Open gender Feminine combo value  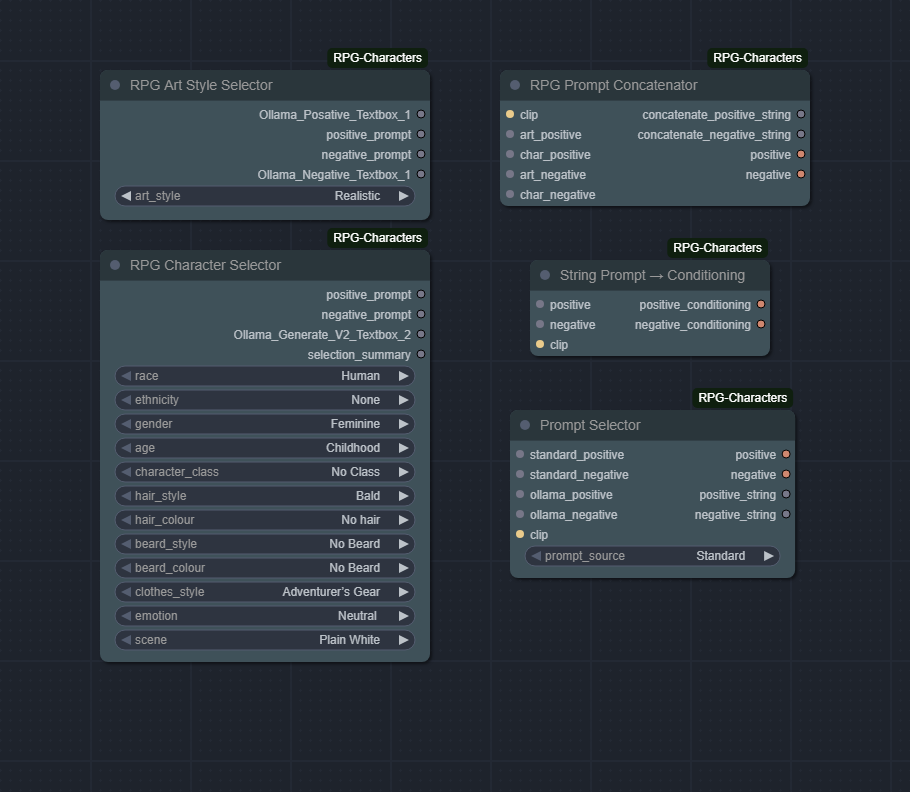[355, 424]
